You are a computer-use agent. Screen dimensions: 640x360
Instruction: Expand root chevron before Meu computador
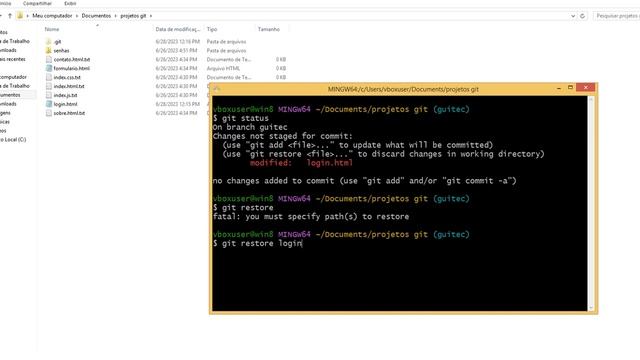[x=27, y=16]
